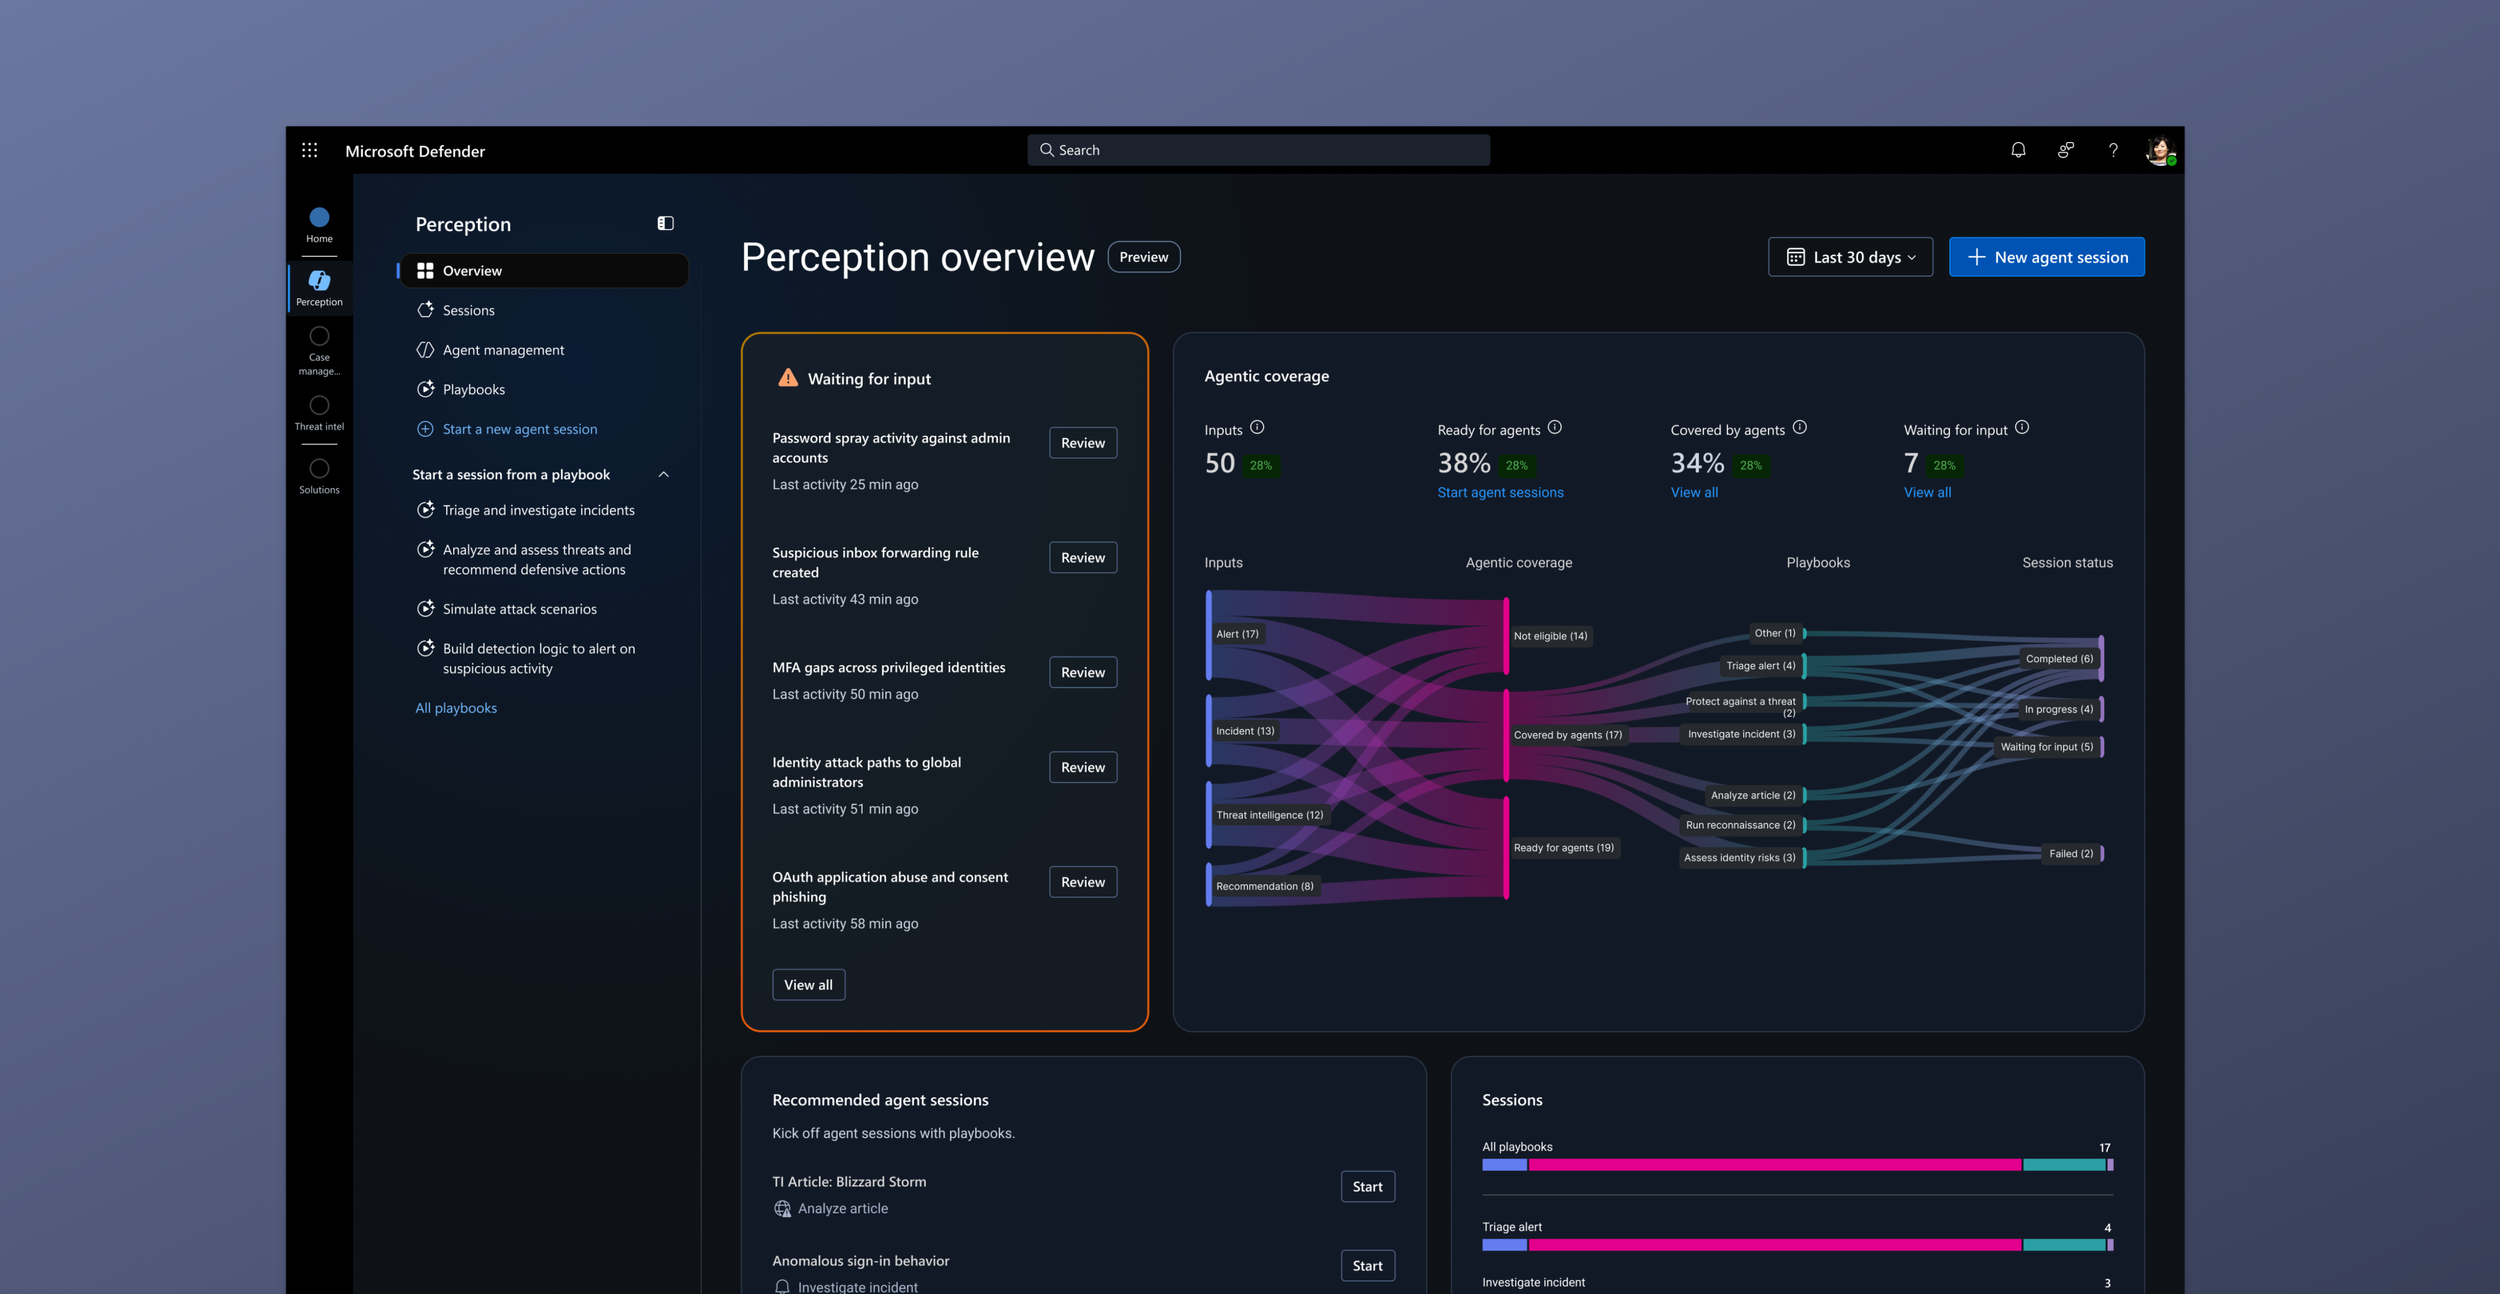Click the search field

[1258, 150]
